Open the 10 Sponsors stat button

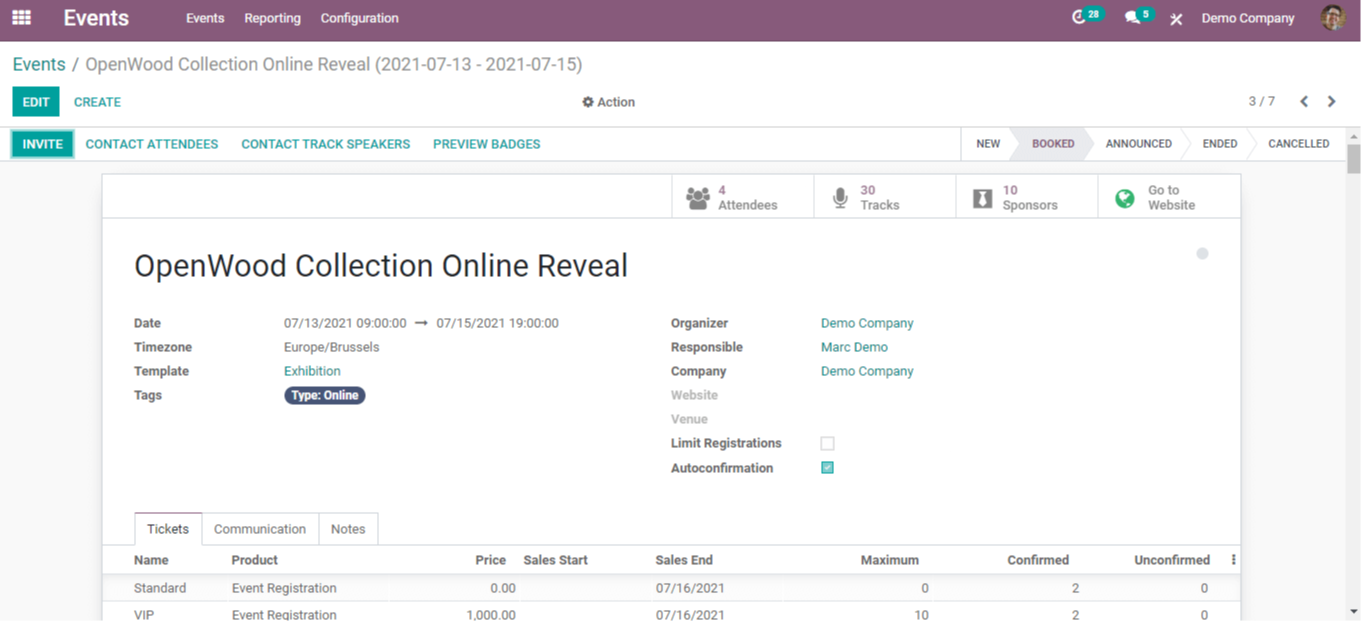tap(1027, 197)
